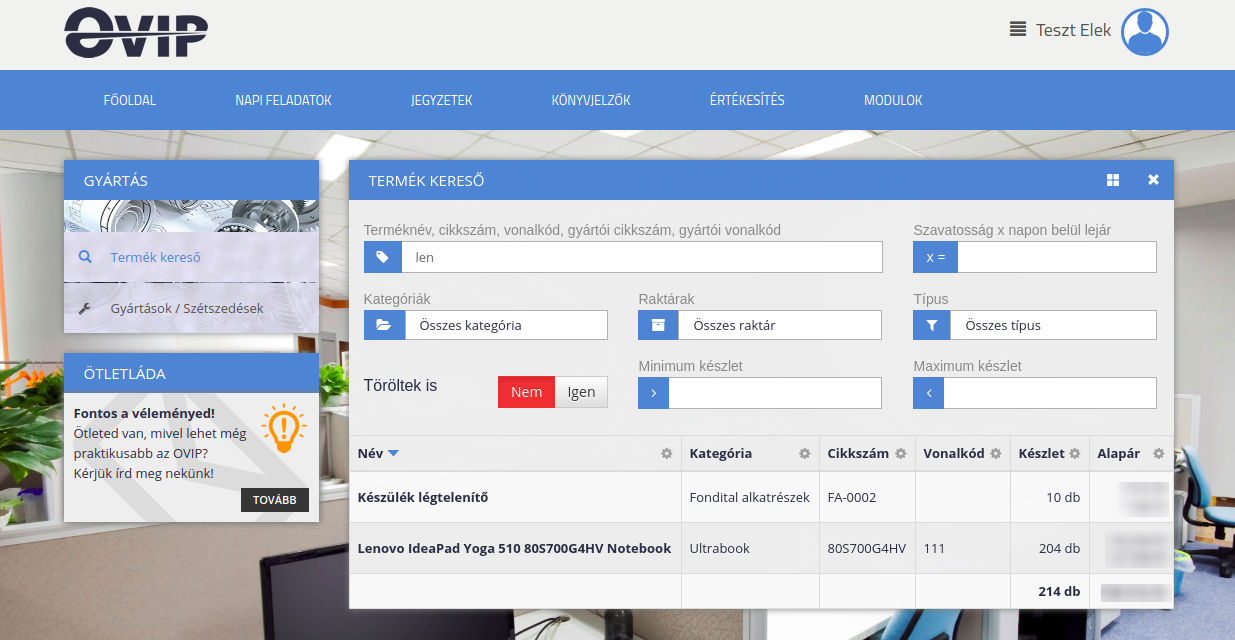Open settings gear of the Kategória column
The image size is (1235, 640).
(x=804, y=454)
